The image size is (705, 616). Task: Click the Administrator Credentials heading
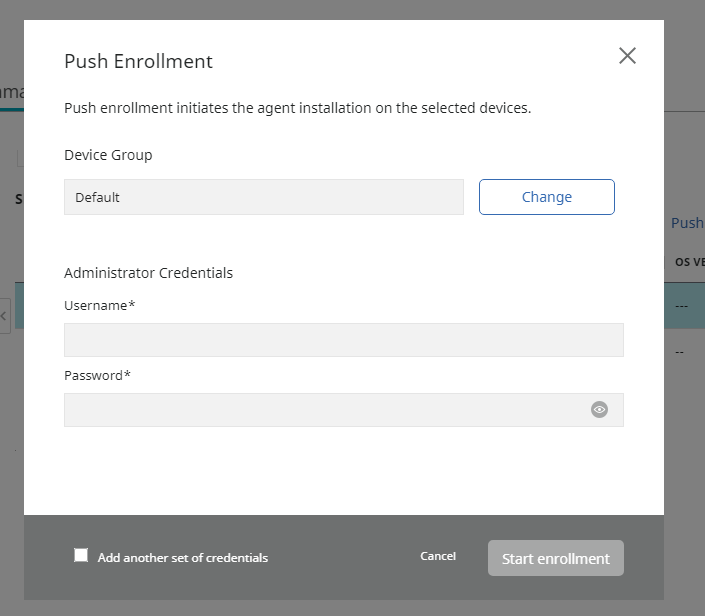pos(148,272)
